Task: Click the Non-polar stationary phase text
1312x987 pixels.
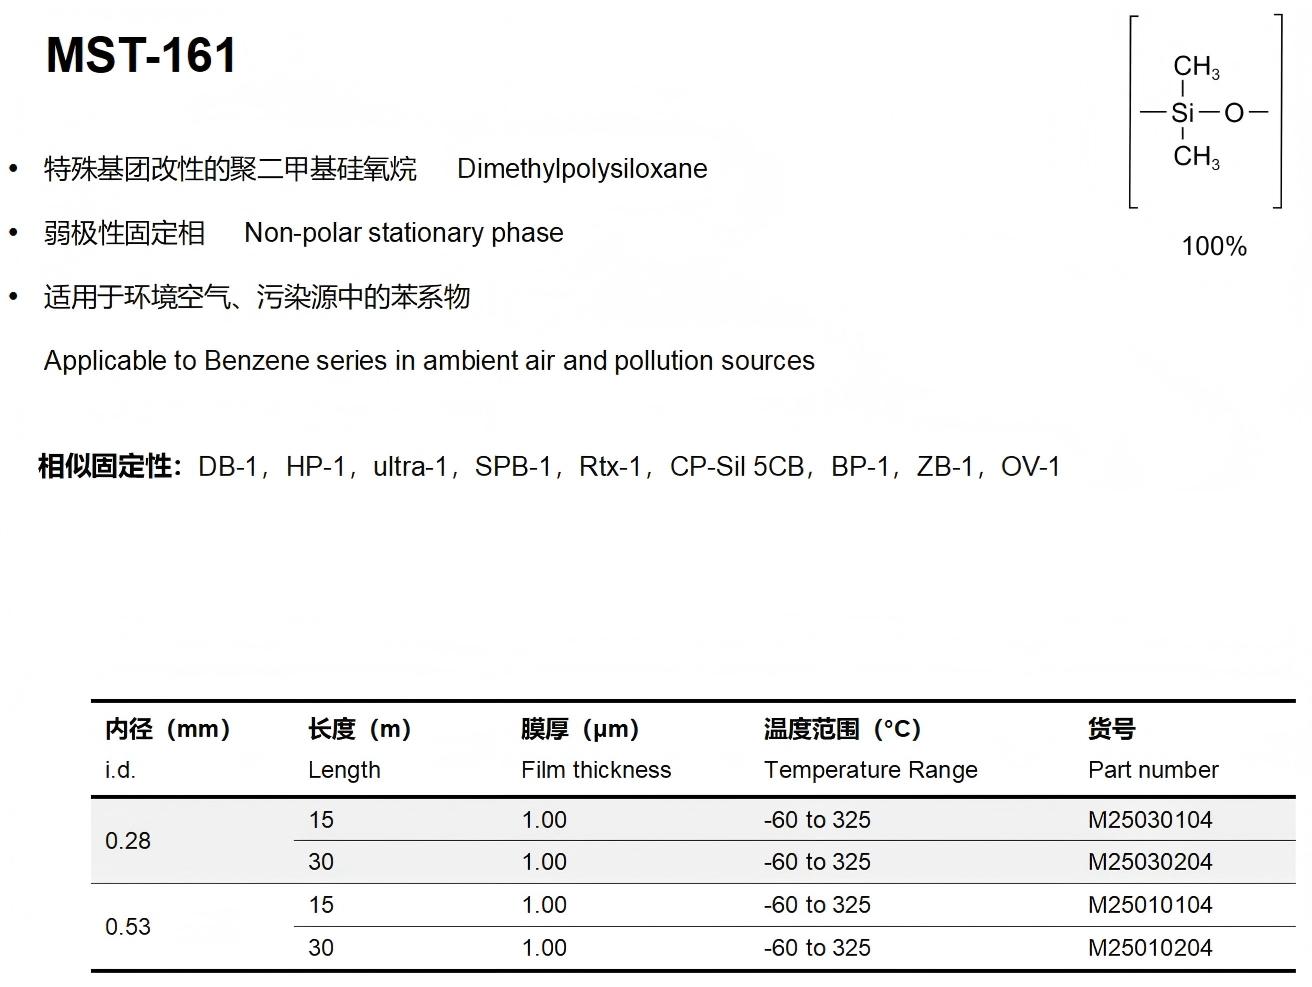Action: [x=403, y=233]
